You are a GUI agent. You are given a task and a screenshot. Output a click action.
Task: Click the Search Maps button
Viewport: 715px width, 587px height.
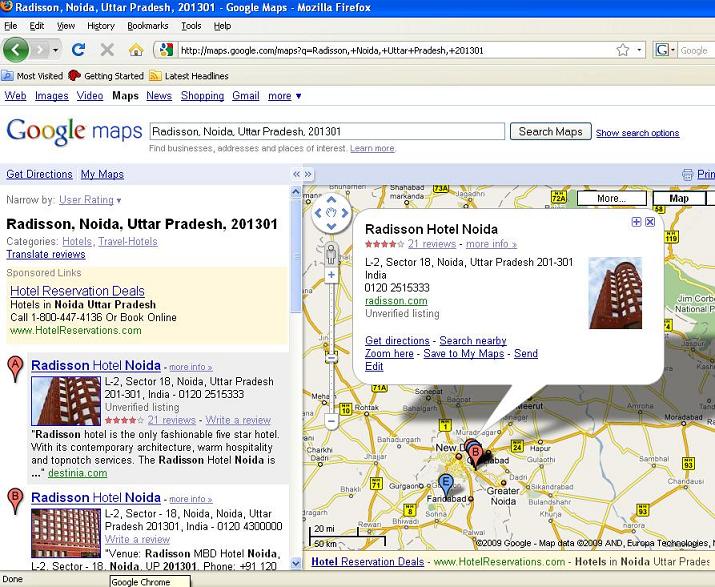(x=550, y=131)
